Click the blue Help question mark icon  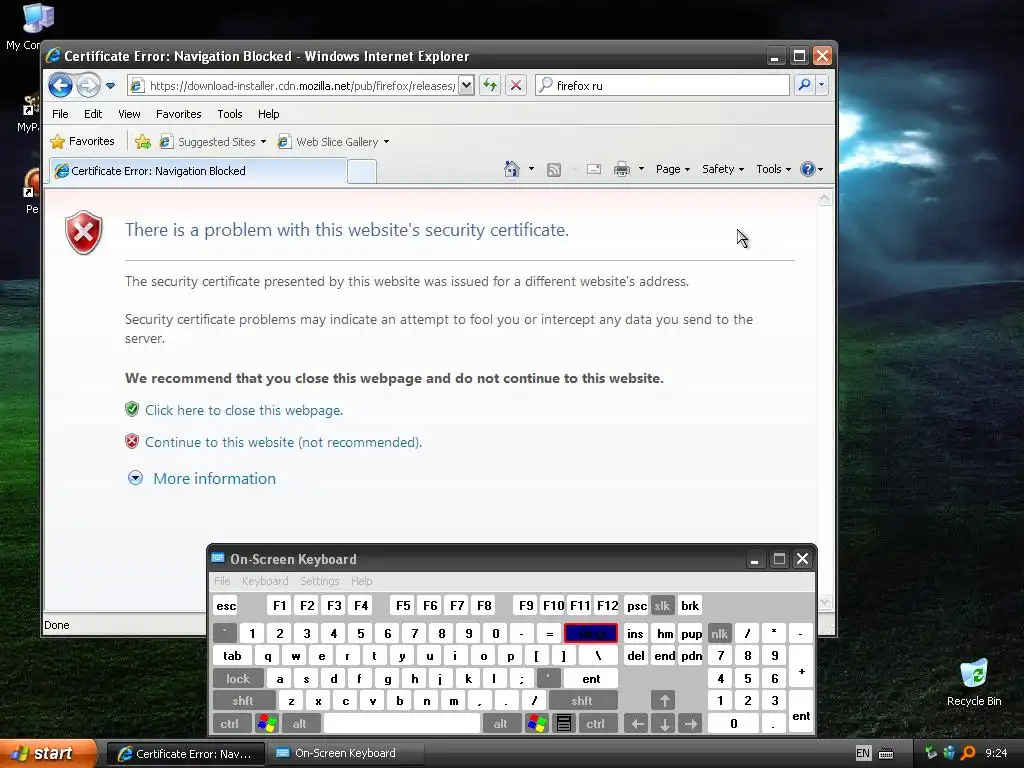(808, 169)
